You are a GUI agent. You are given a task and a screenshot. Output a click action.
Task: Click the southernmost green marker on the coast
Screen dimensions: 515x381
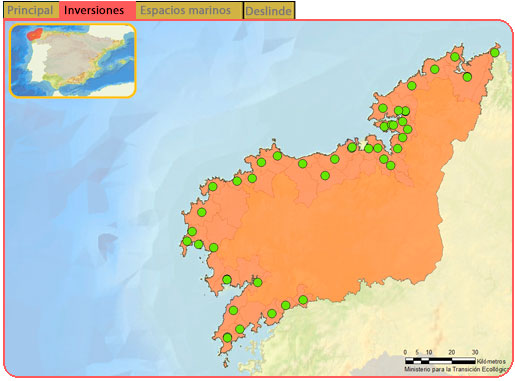[227, 338]
